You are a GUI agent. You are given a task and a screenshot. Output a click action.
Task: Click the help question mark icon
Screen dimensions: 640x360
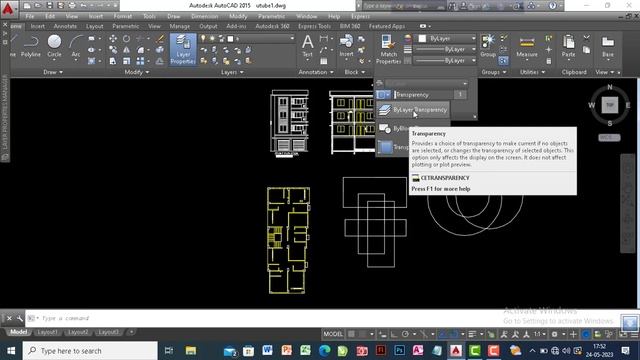[553, 6]
